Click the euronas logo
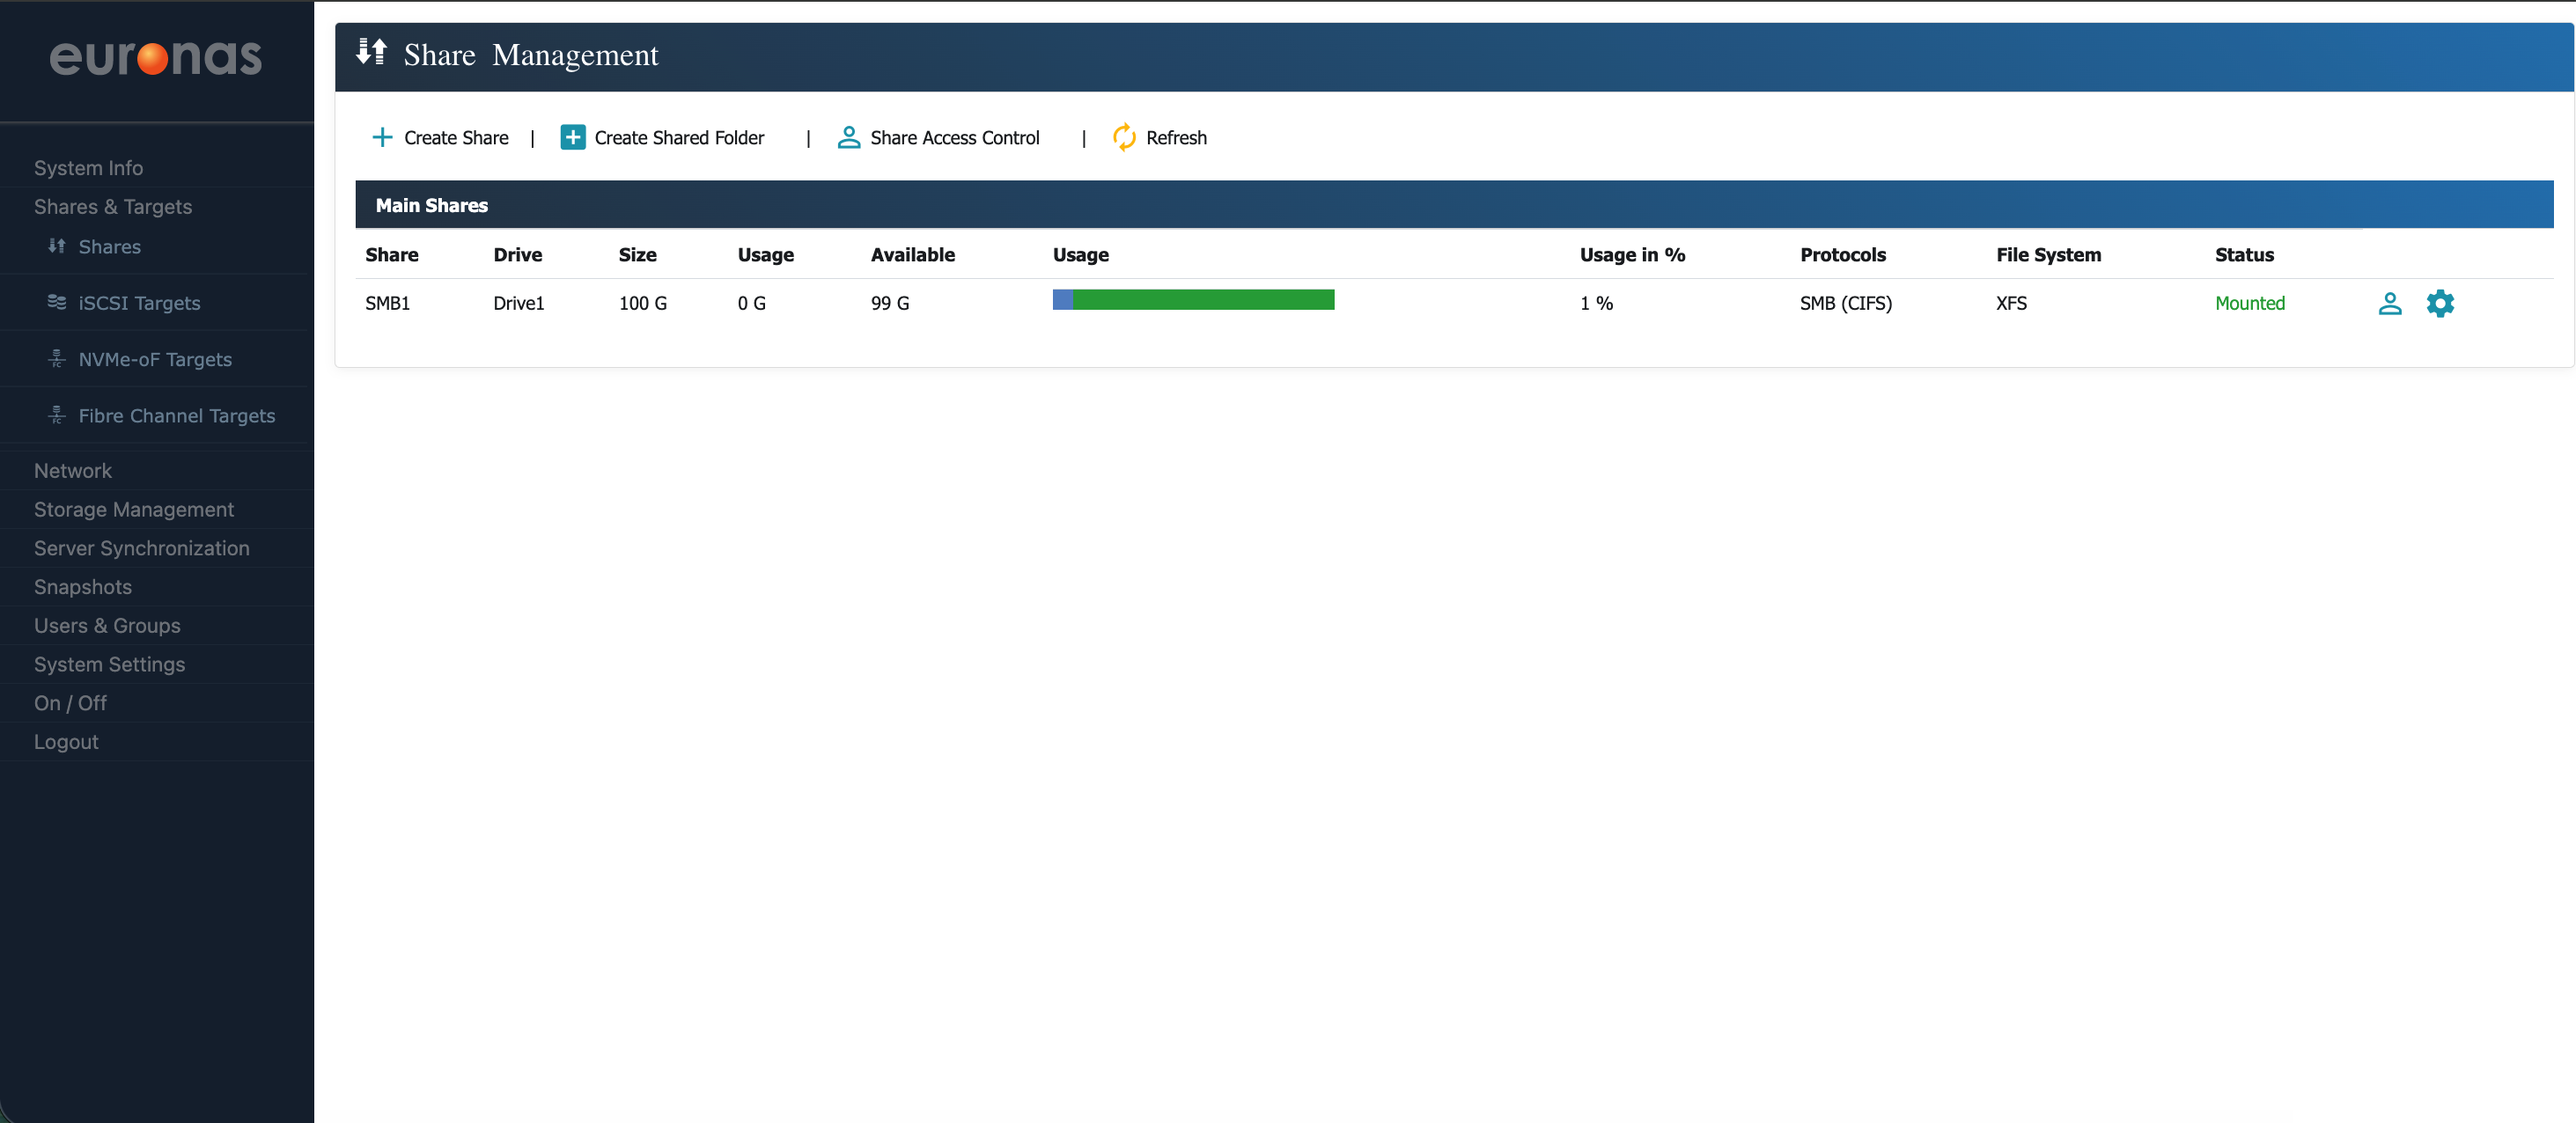This screenshot has width=2576, height=1123. 156,58
